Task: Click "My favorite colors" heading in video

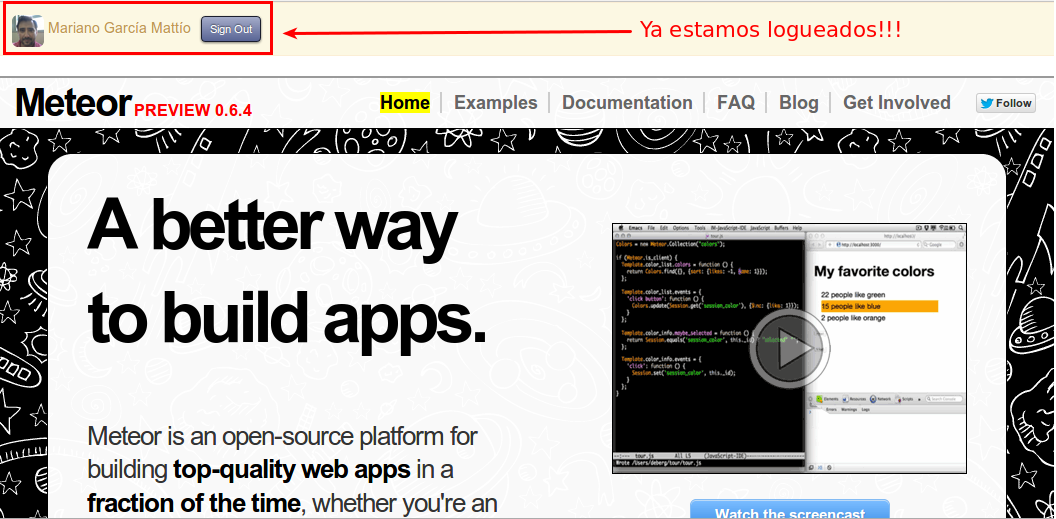Action: point(874,271)
